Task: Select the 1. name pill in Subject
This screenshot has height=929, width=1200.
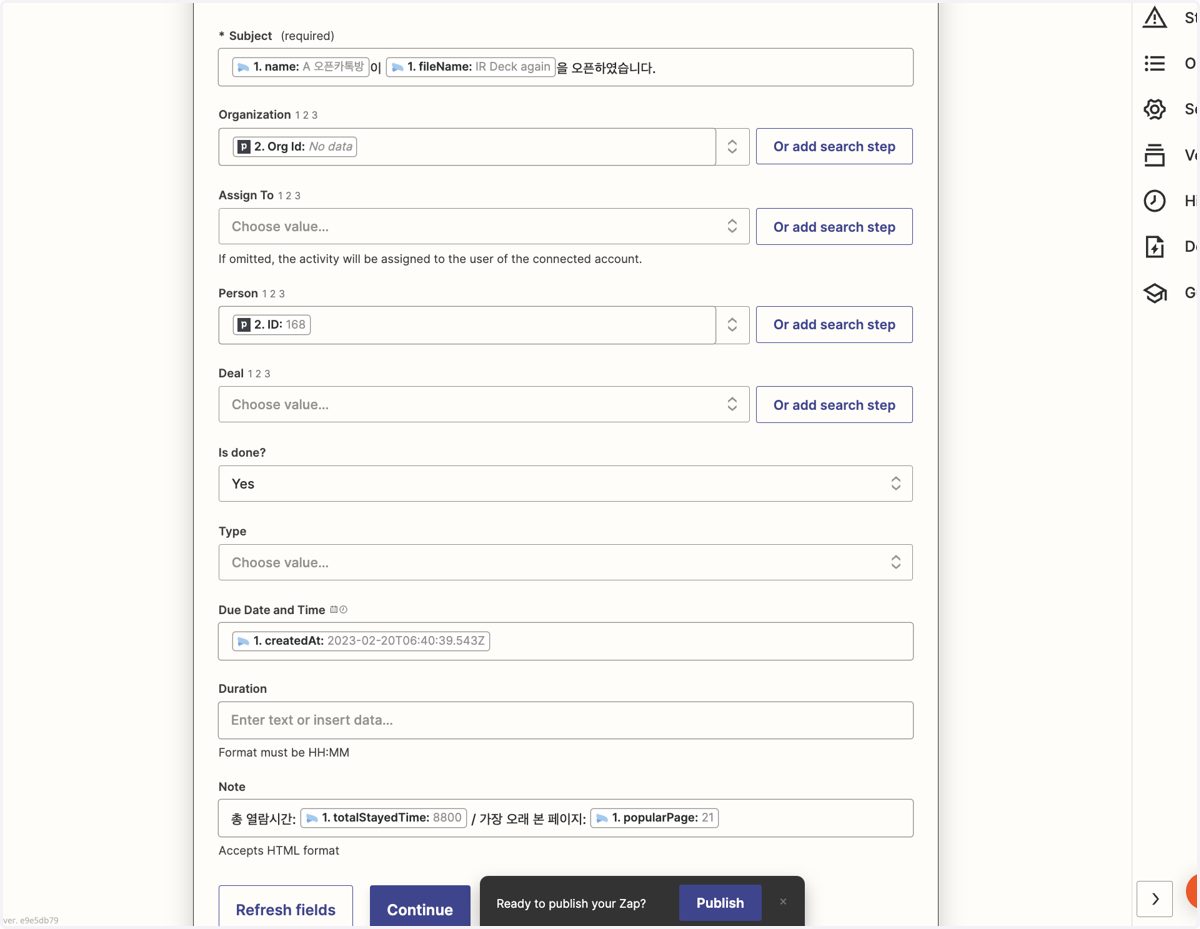Action: coord(301,67)
